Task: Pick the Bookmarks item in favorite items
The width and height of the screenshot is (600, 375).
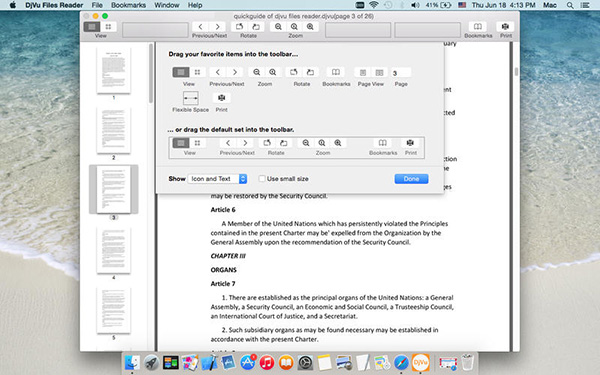Action: 336,72
